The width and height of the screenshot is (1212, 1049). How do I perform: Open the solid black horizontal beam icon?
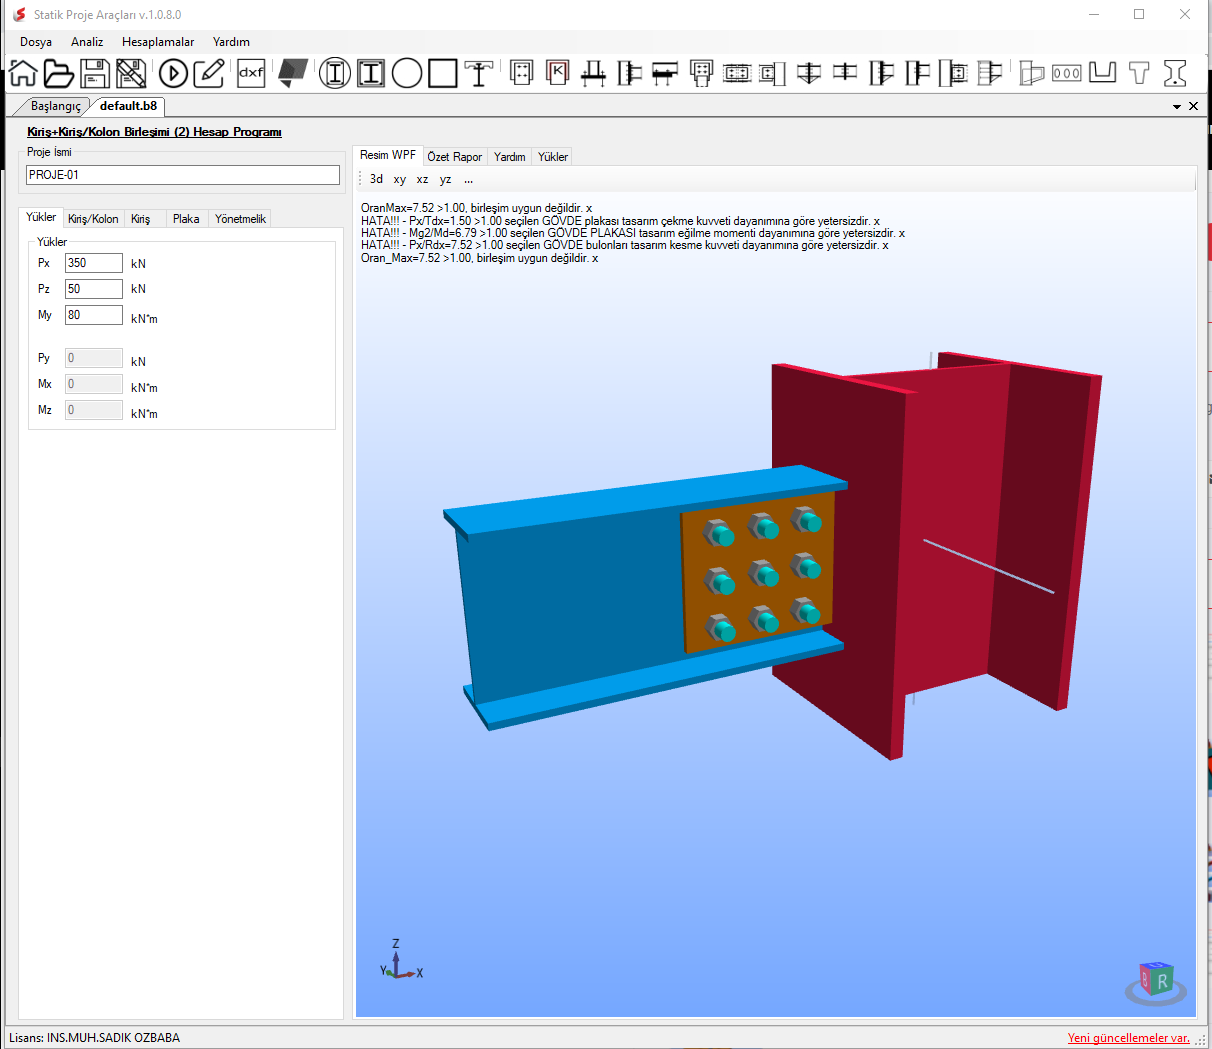pos(665,73)
